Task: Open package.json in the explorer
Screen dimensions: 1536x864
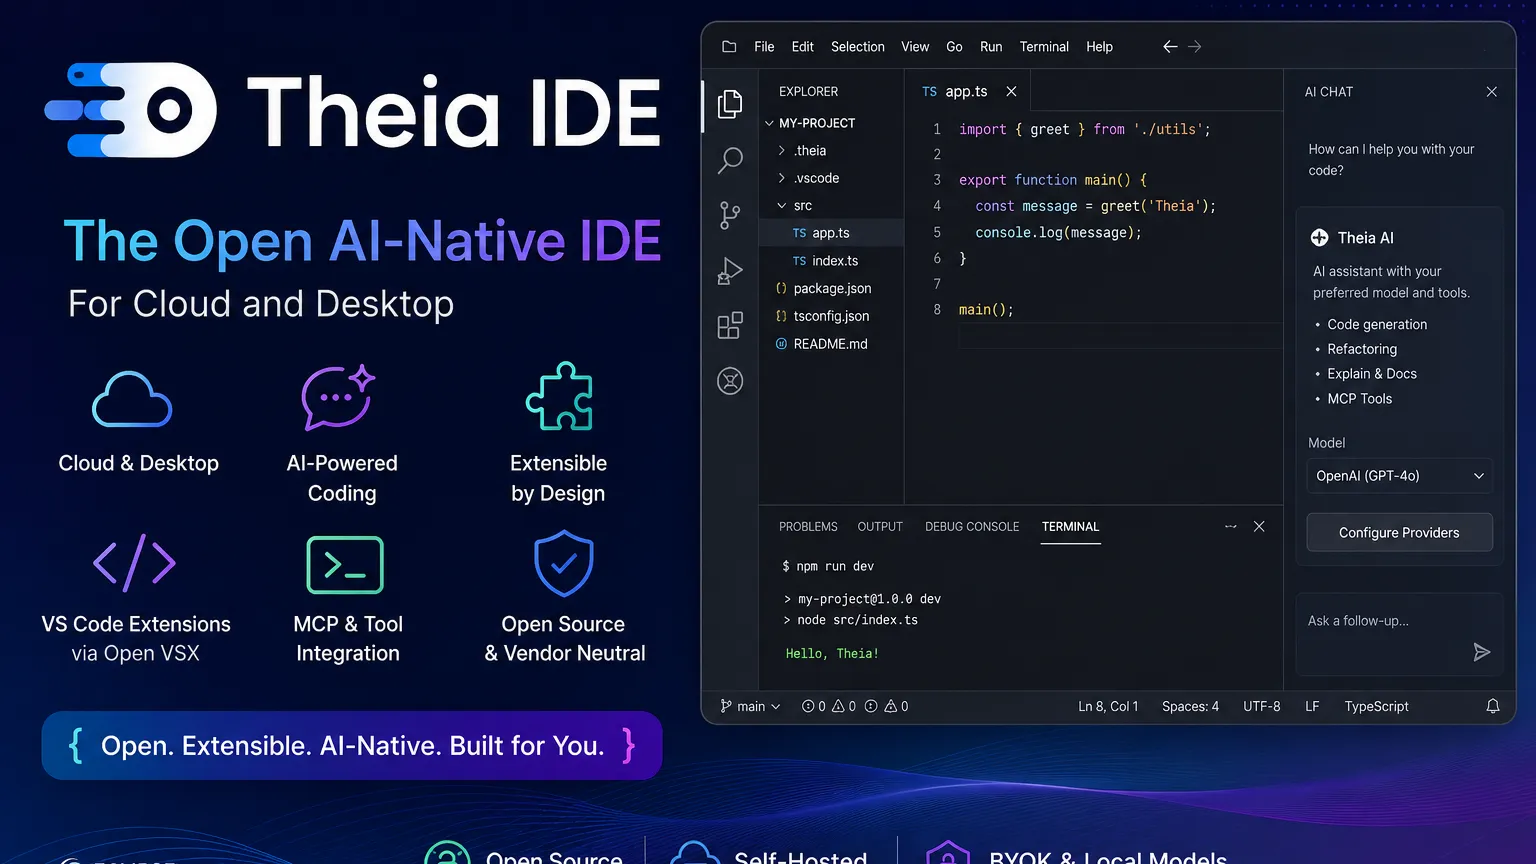Action: tap(832, 288)
